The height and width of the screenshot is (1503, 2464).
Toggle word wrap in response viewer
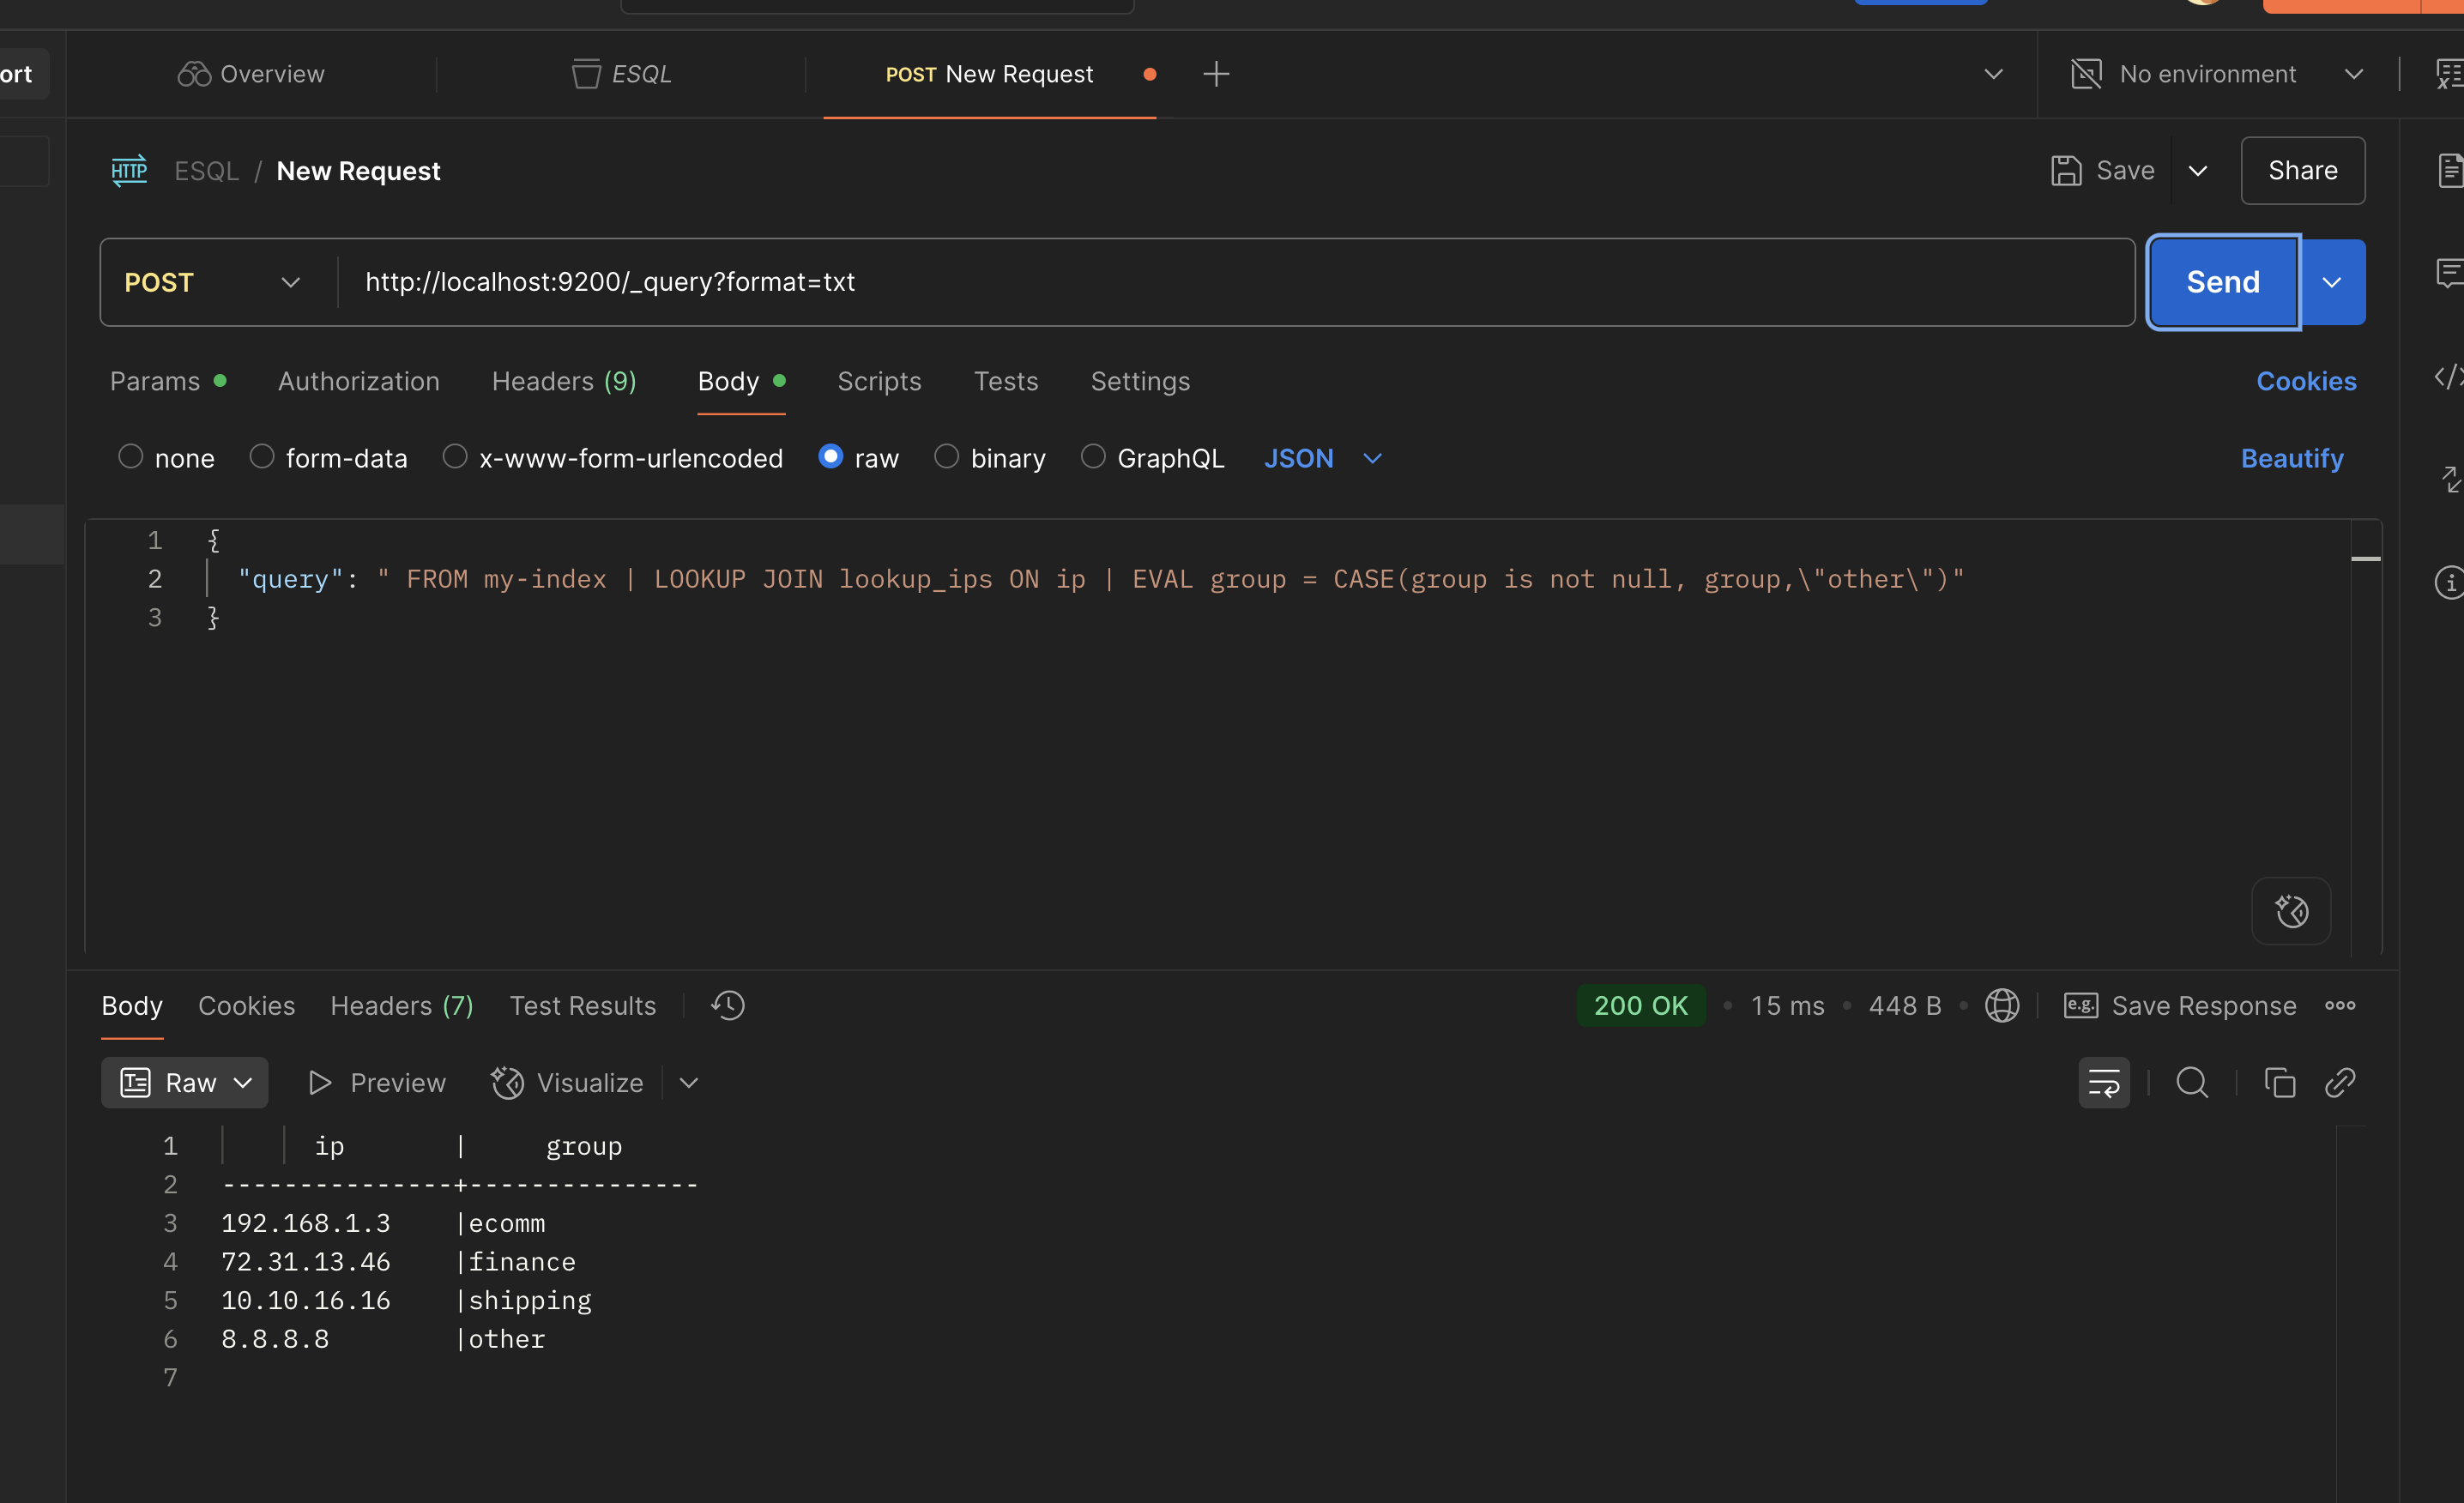[2103, 1083]
